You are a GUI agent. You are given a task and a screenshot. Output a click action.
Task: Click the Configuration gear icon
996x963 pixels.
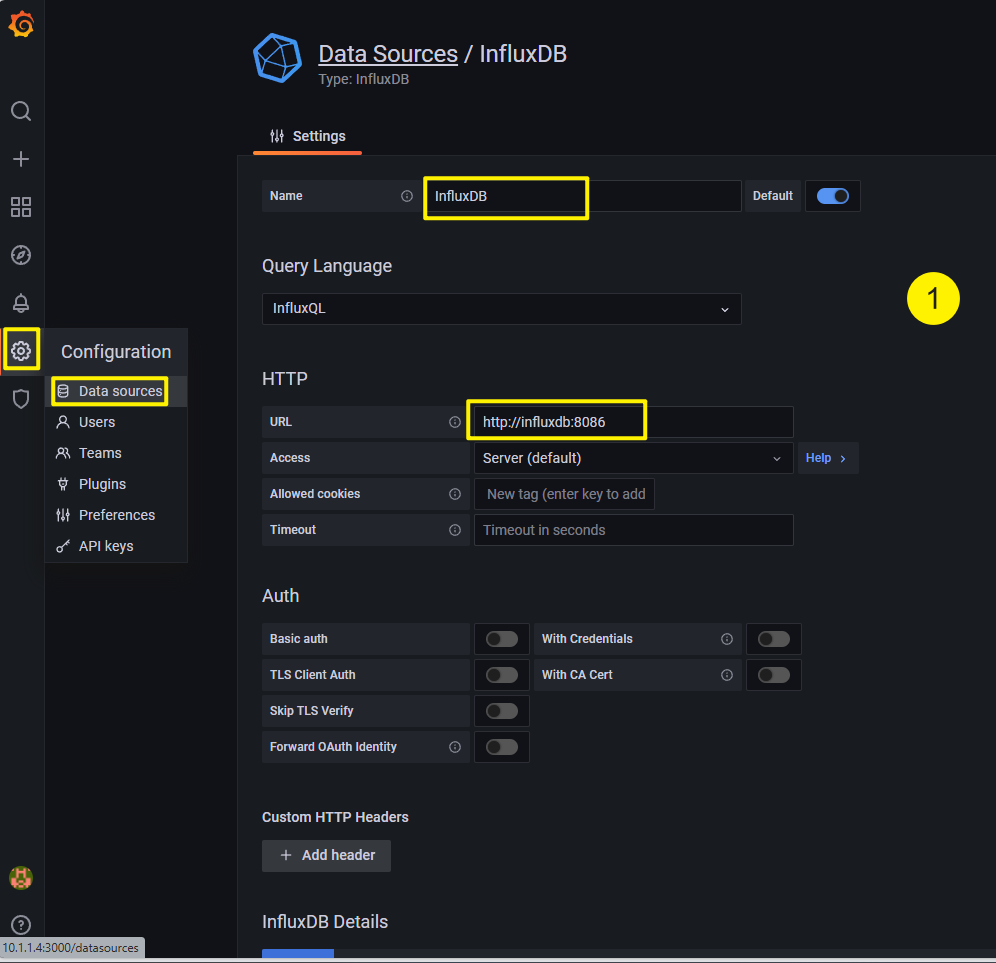click(x=21, y=350)
